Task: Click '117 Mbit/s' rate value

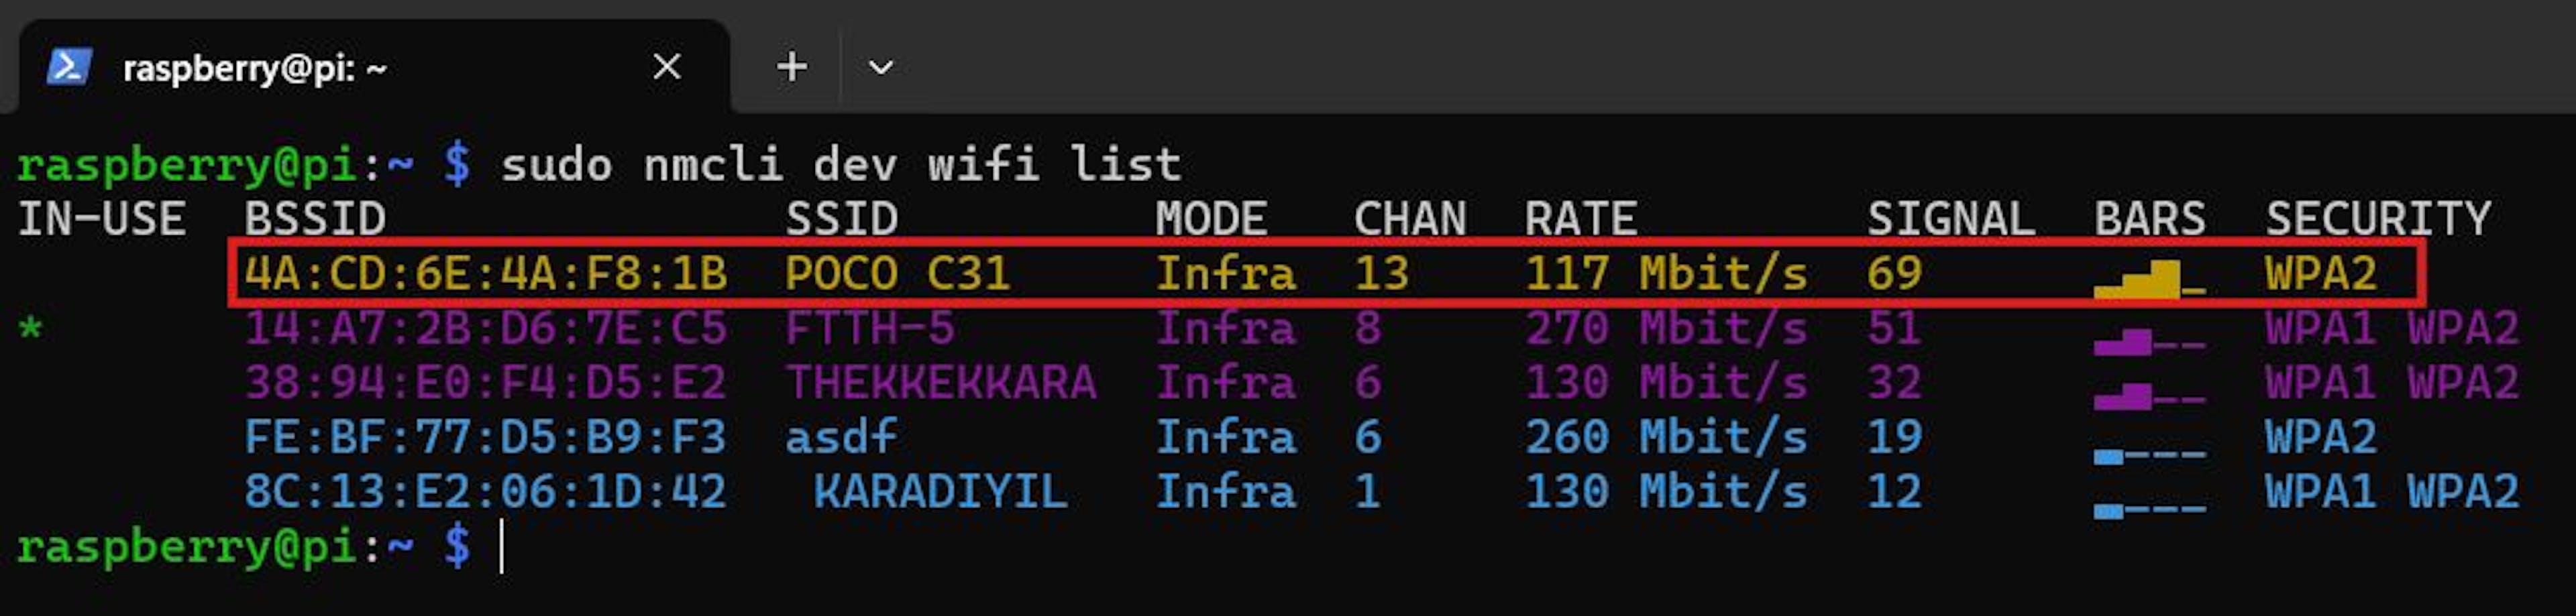Action: point(1667,273)
